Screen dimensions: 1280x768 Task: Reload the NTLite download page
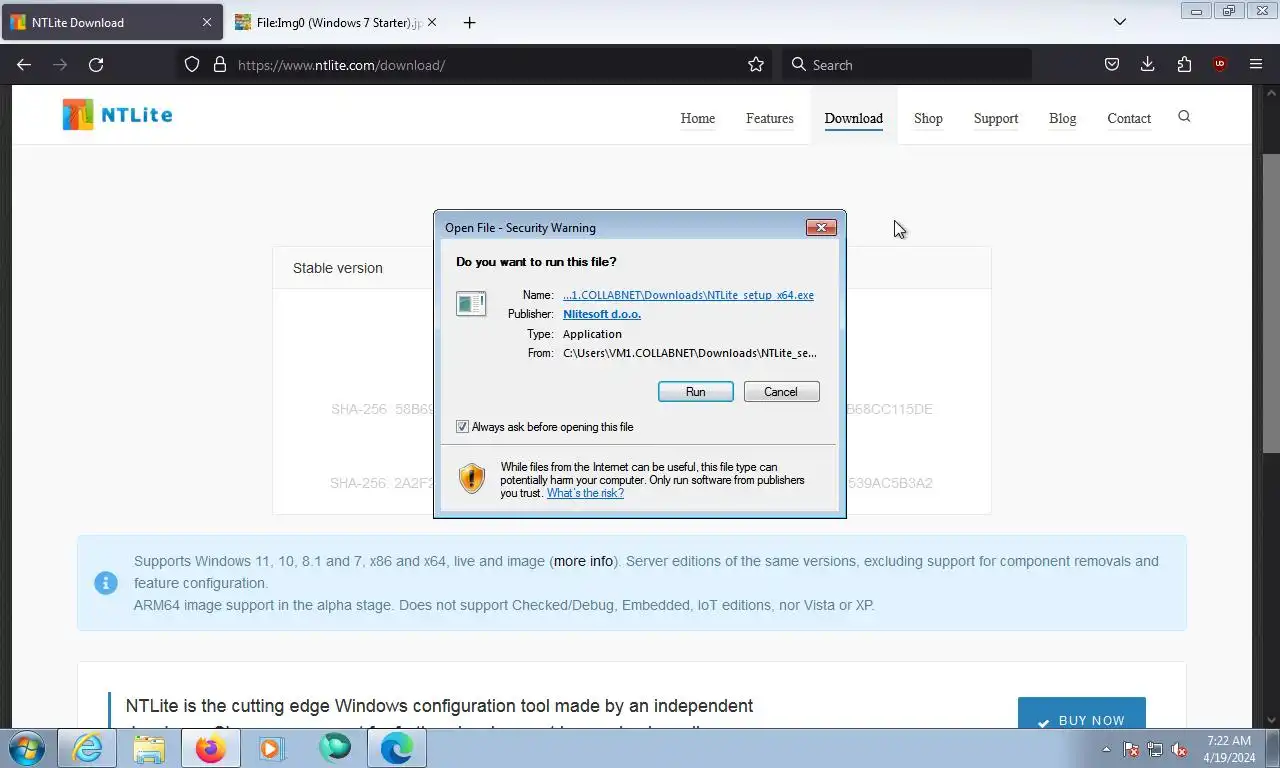(96, 64)
